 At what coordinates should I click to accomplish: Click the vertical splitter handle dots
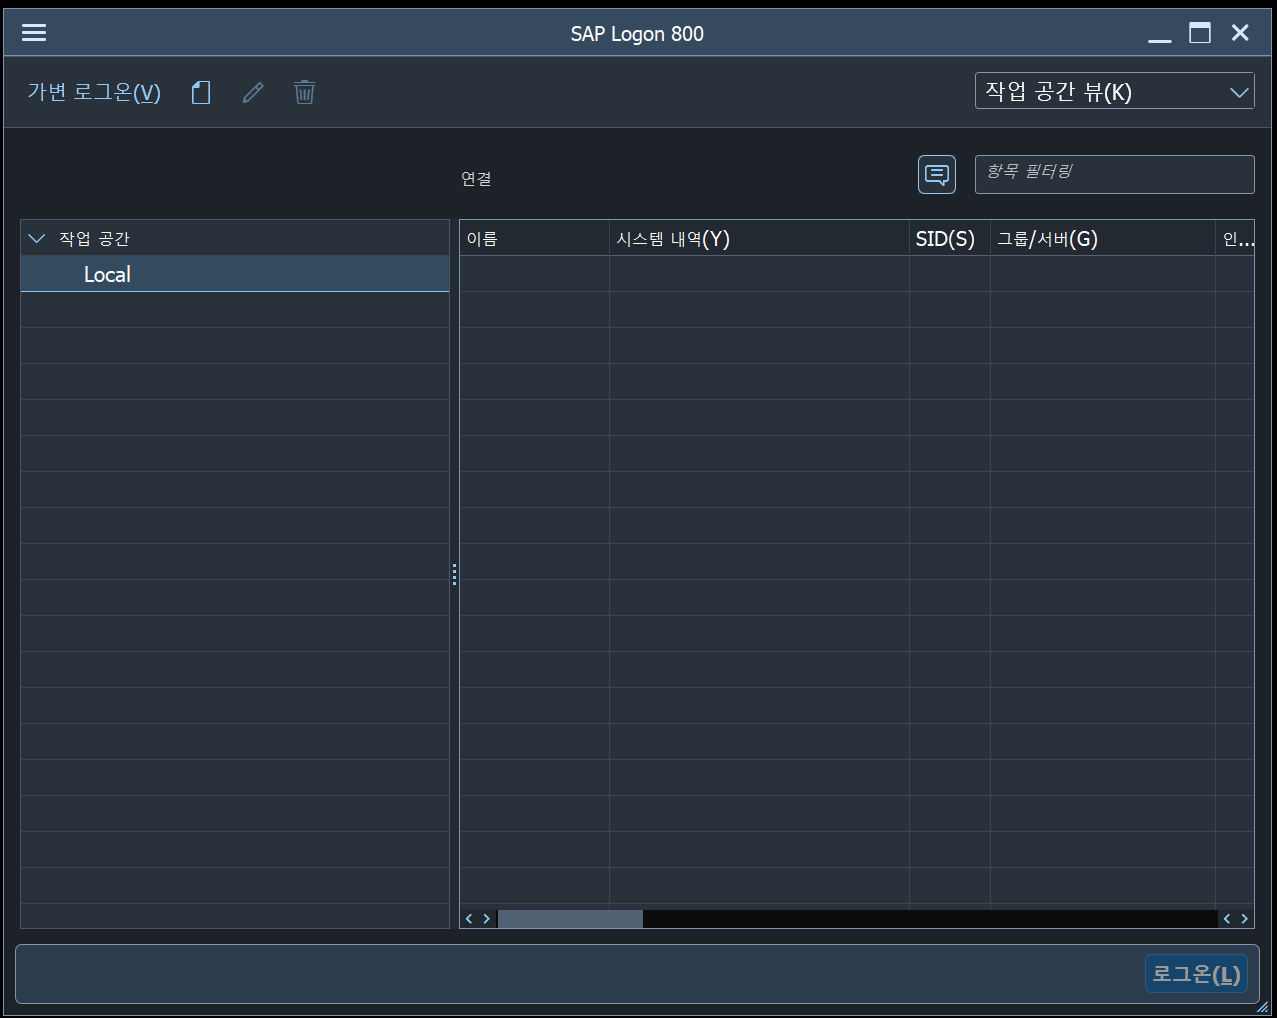[454, 574]
